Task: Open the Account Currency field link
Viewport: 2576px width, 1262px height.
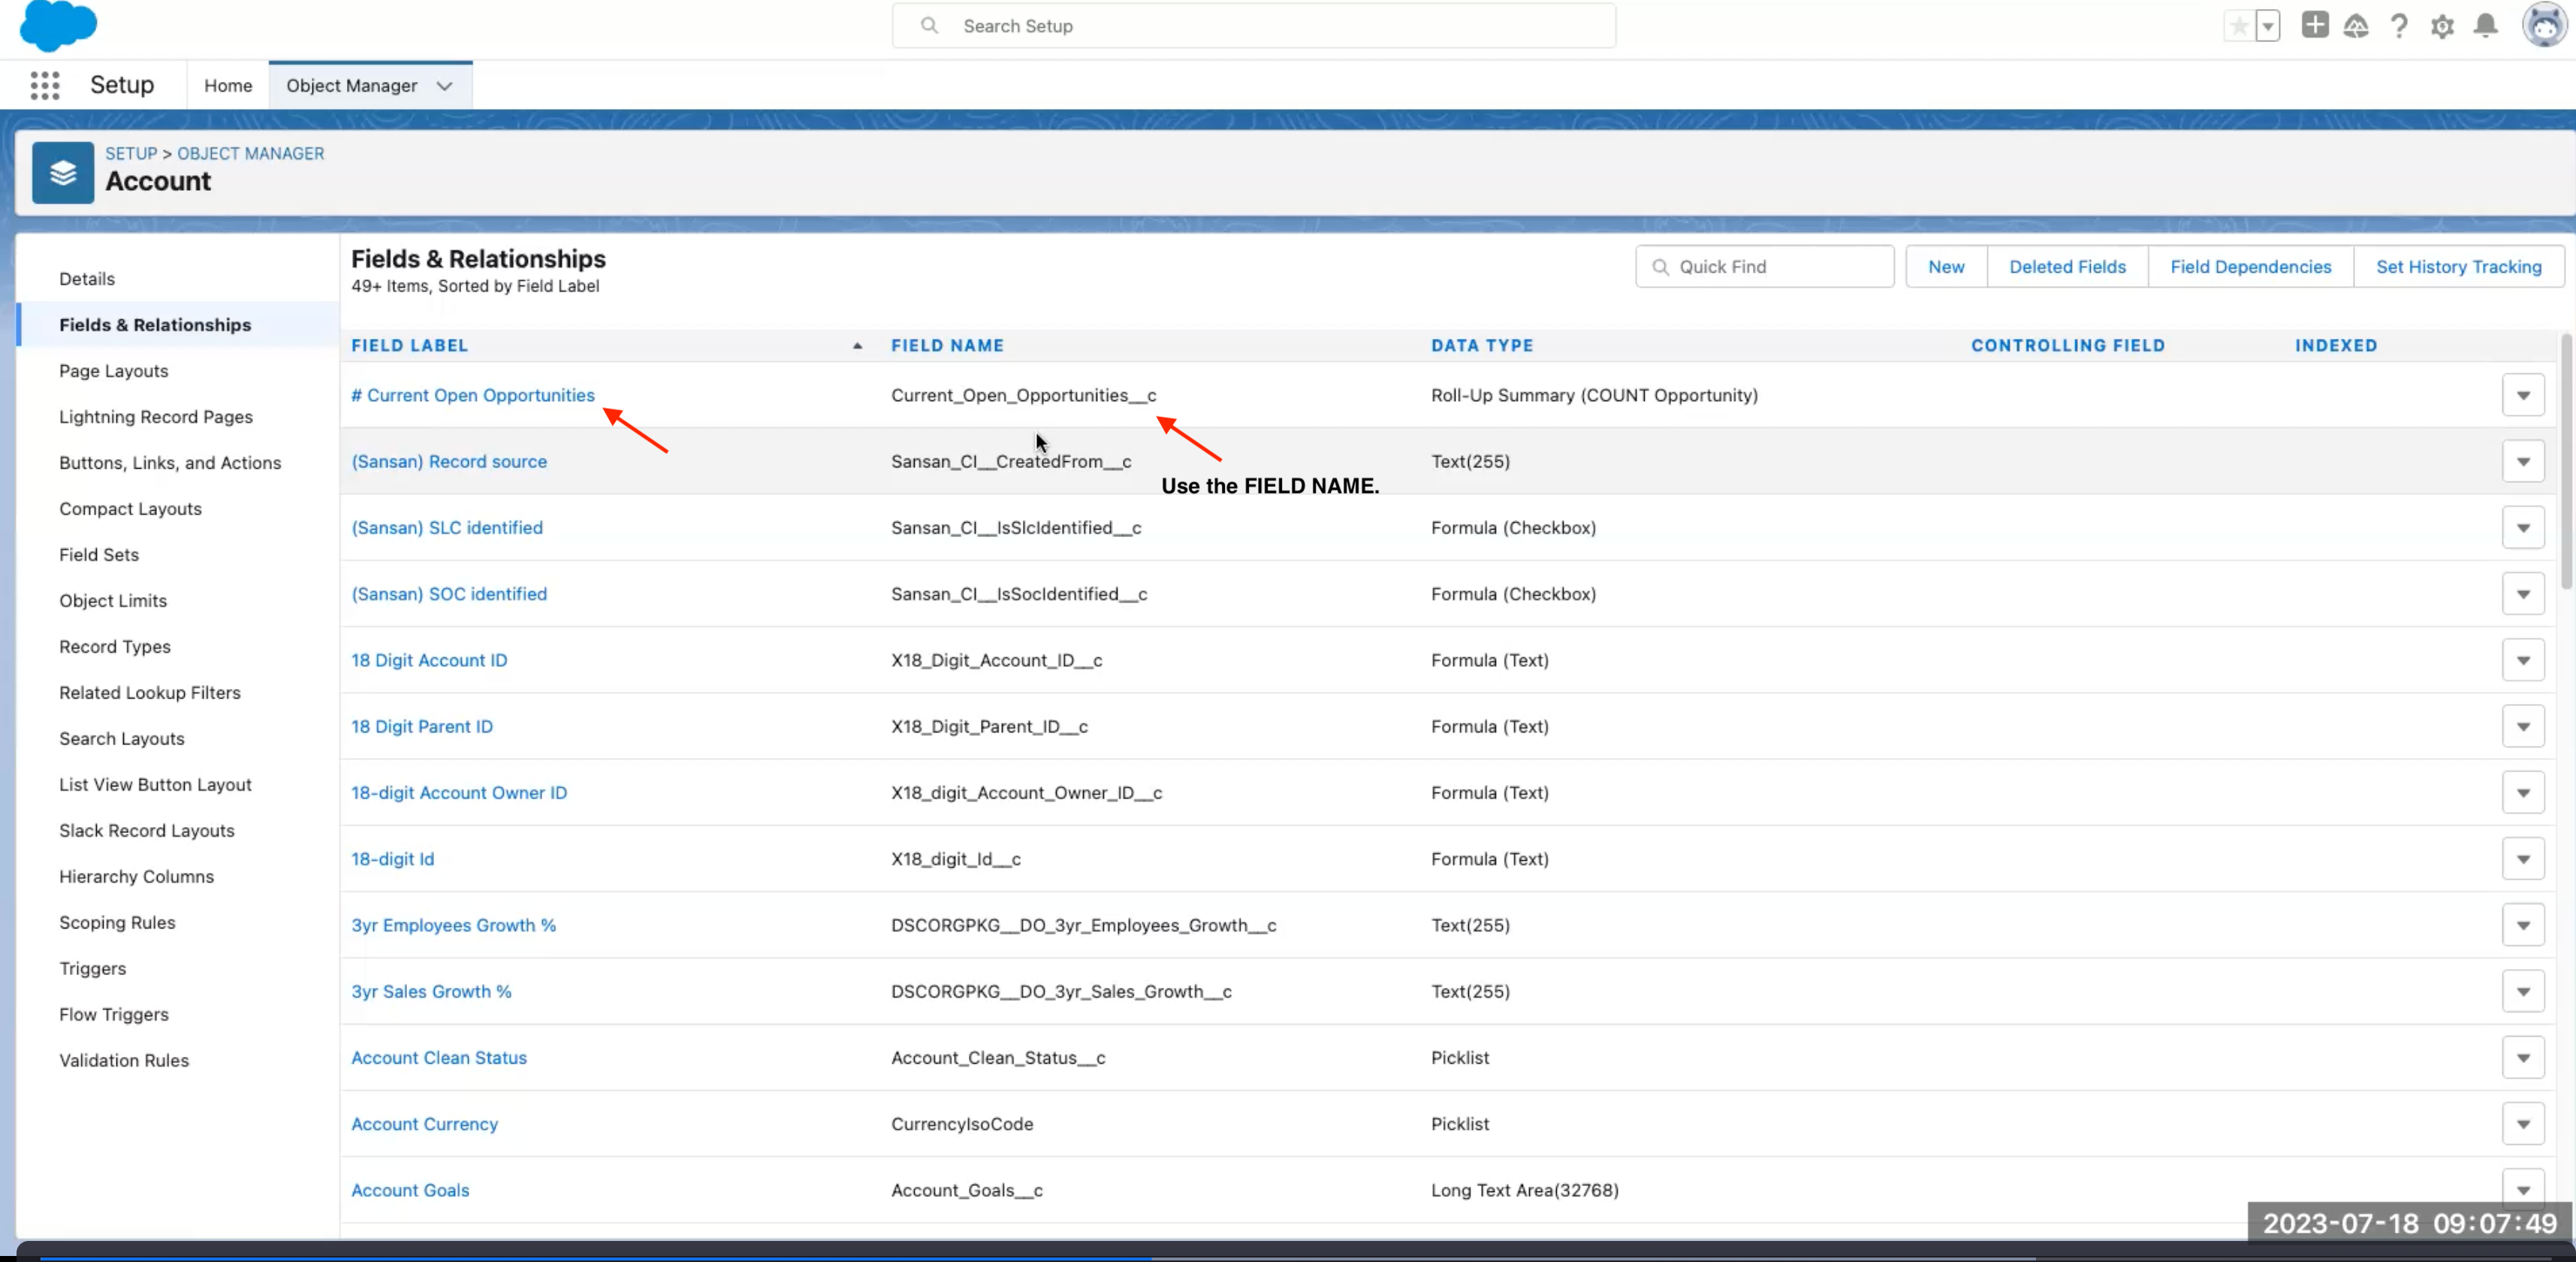Action: tap(424, 1123)
